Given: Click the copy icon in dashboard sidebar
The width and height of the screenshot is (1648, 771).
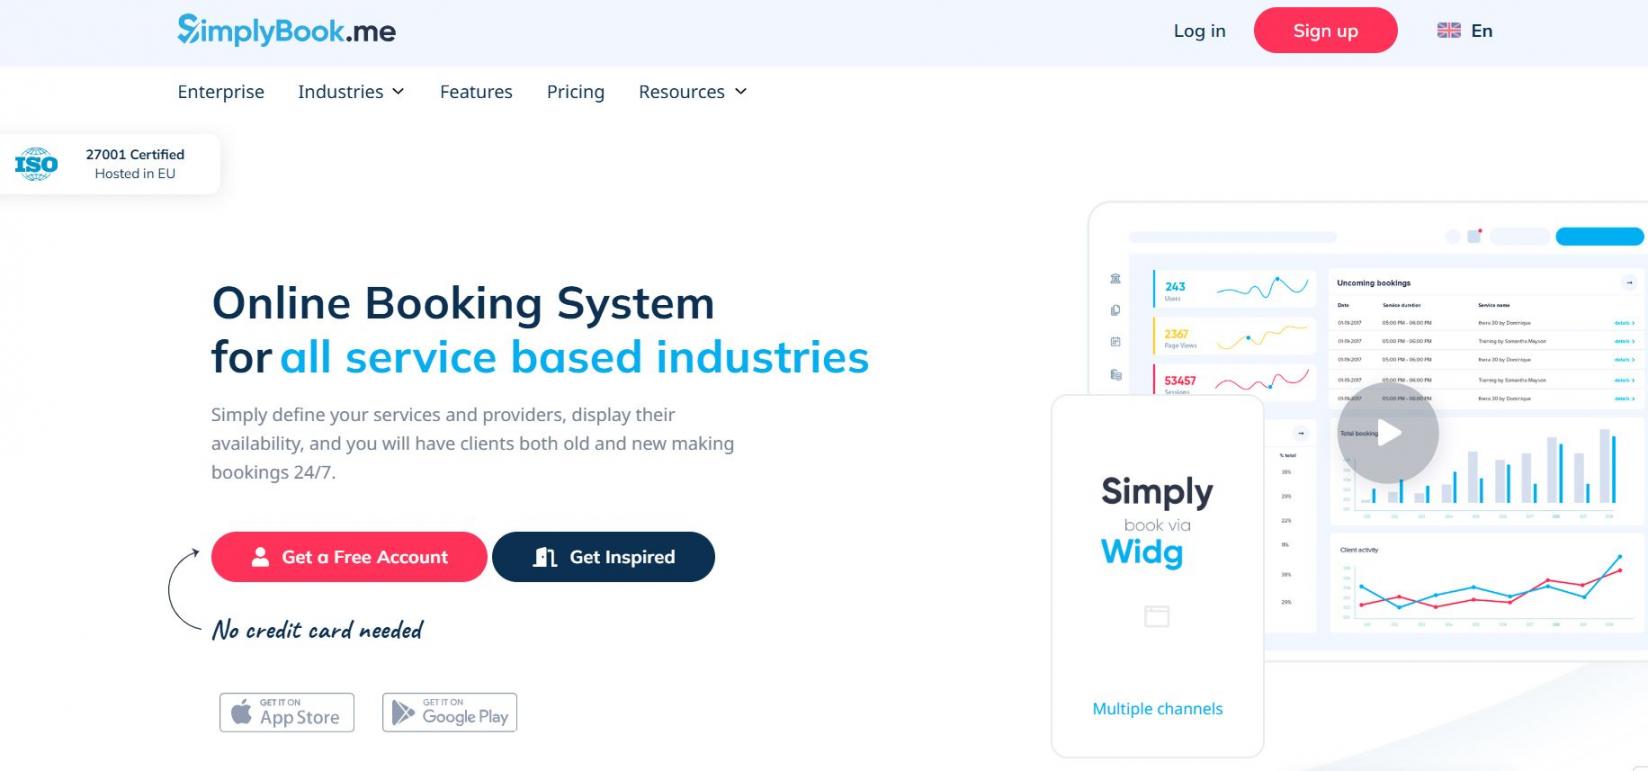Looking at the screenshot, I should [x=1115, y=311].
